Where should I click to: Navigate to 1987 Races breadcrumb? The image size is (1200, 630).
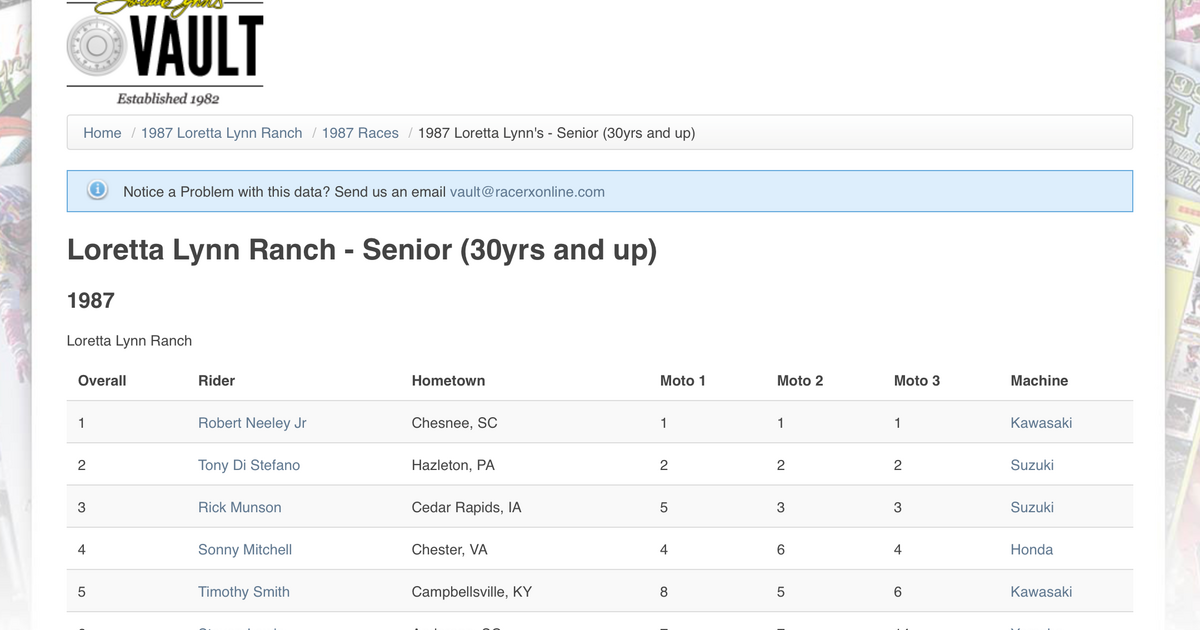pyautogui.click(x=360, y=133)
